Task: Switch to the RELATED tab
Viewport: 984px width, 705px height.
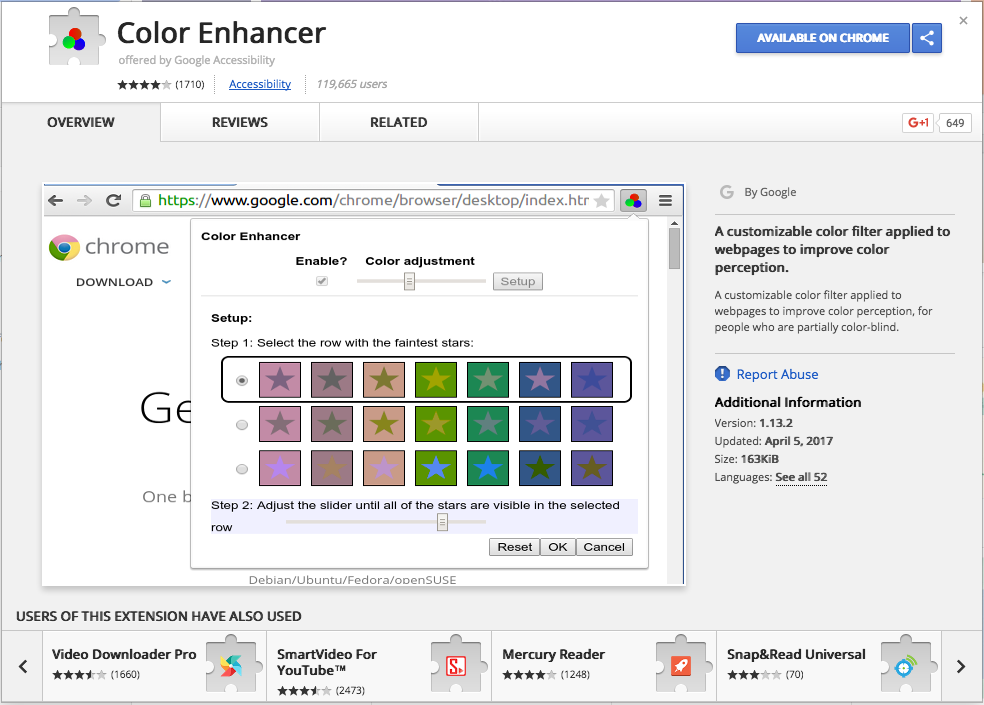Action: point(398,122)
